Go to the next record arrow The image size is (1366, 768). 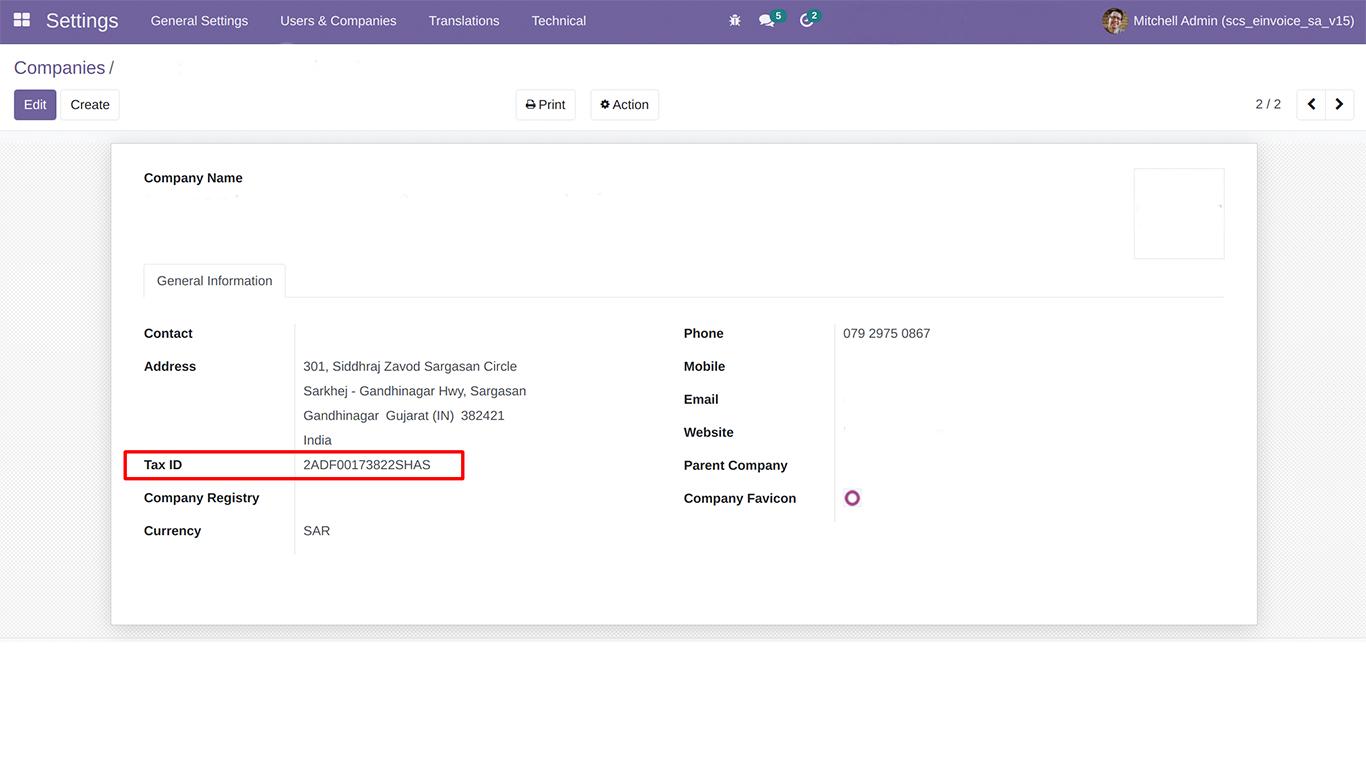click(1339, 104)
